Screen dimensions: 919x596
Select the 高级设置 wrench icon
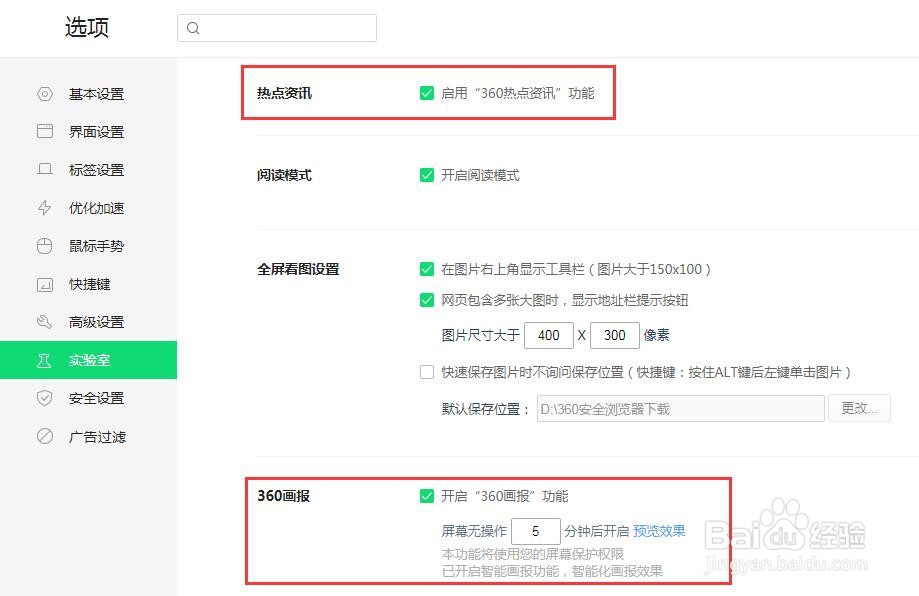point(45,322)
